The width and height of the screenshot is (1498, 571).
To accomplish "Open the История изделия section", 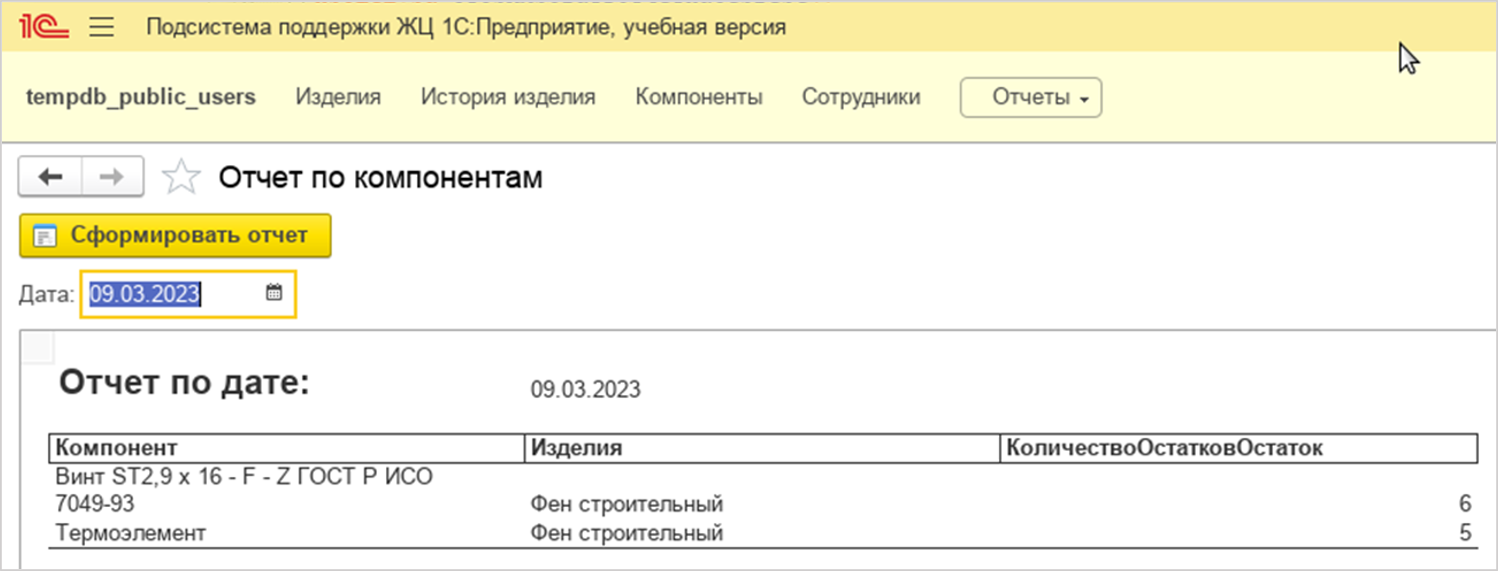I will click(x=507, y=97).
